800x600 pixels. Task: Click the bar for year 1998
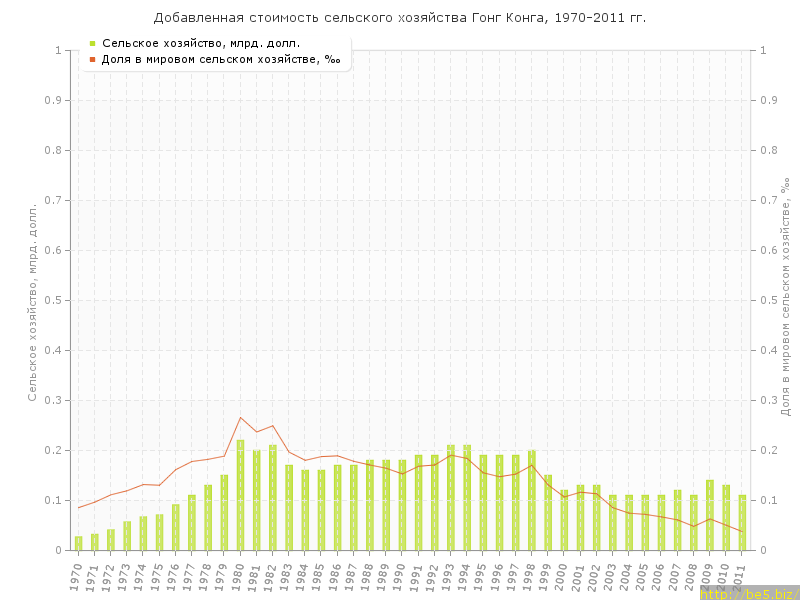click(532, 500)
